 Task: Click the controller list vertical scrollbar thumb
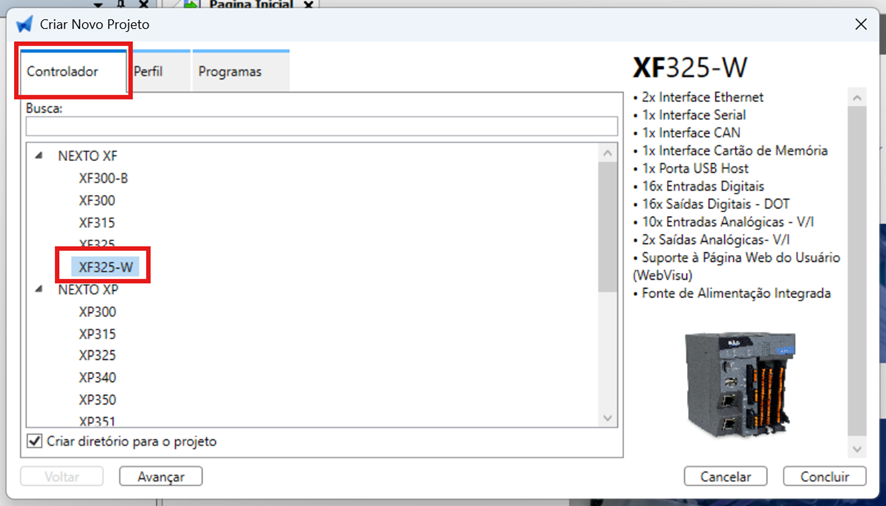607,227
